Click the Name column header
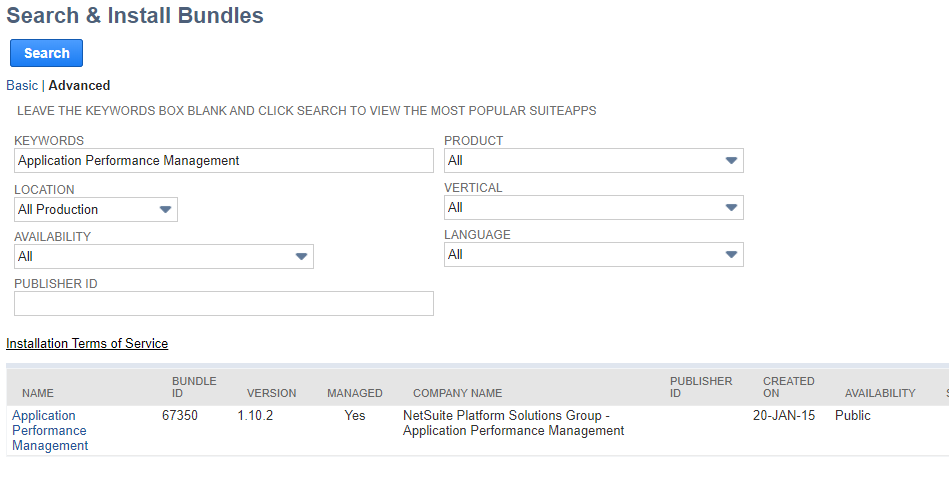The image size is (949, 478). [x=38, y=393]
